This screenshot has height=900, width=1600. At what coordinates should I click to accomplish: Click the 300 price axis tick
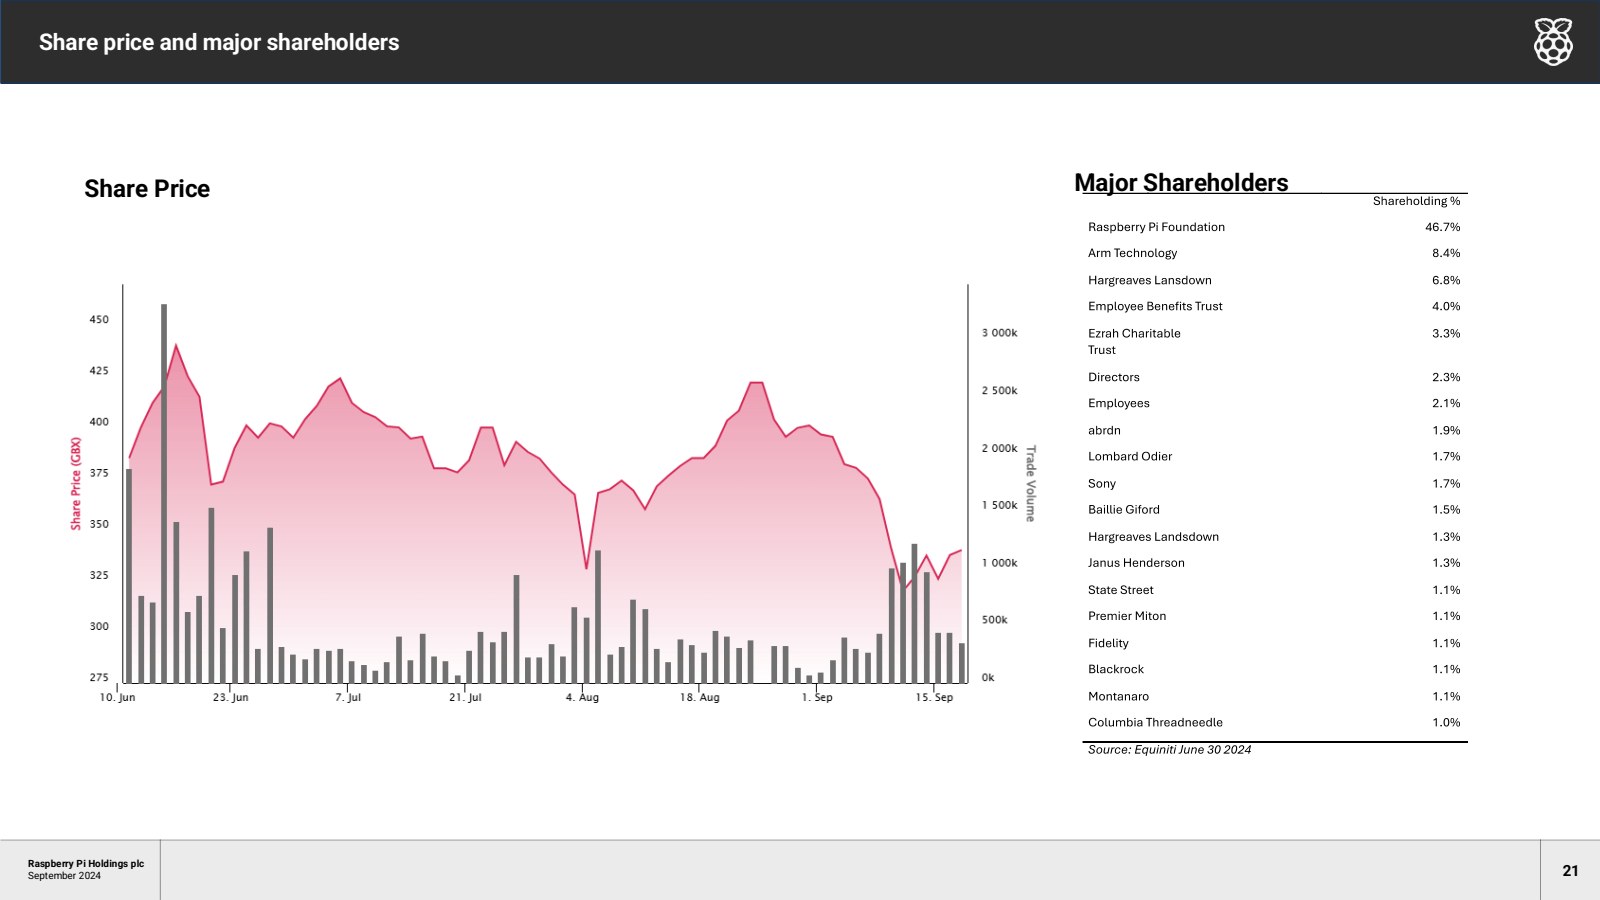coord(99,626)
